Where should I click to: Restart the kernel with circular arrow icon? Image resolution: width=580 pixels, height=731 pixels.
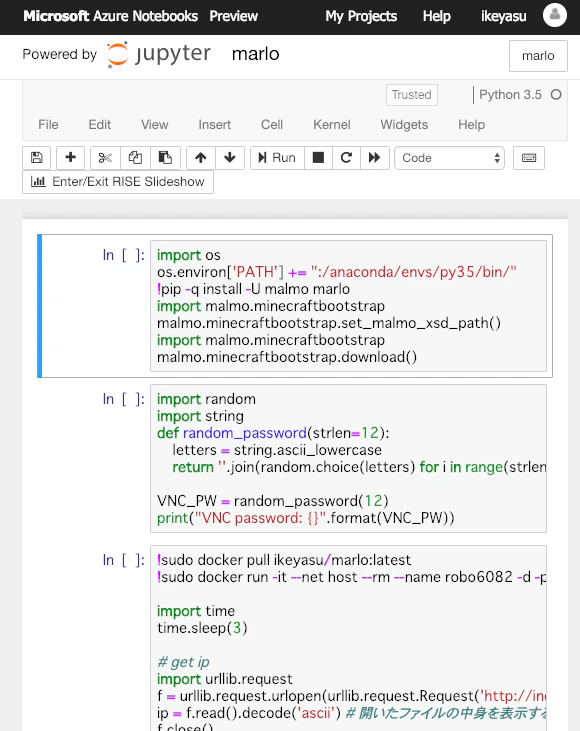pos(346,158)
